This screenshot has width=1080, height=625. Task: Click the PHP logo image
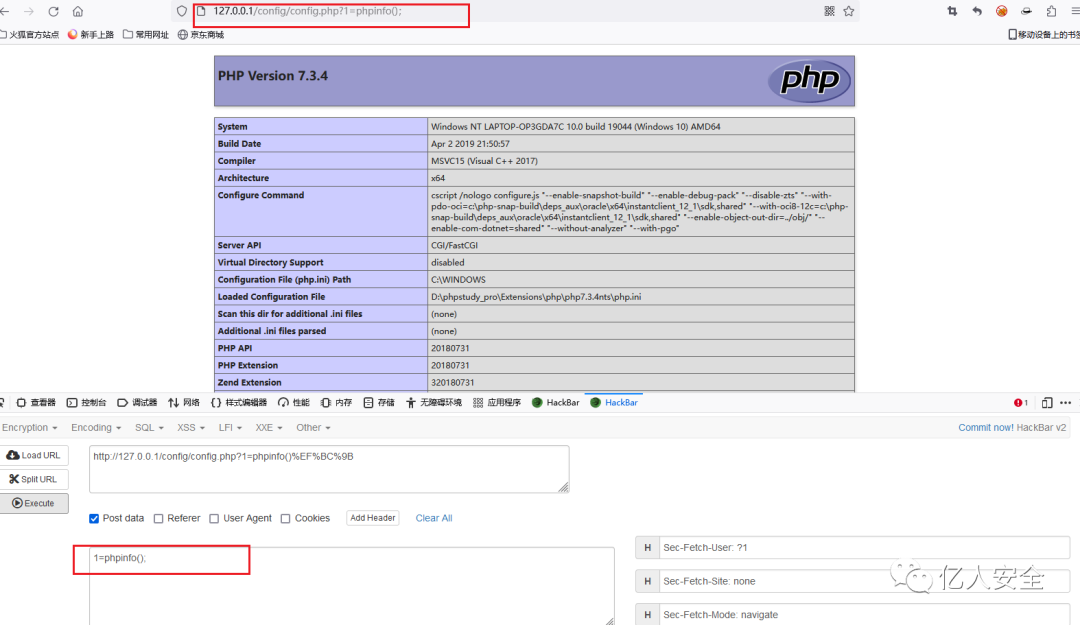coord(809,81)
